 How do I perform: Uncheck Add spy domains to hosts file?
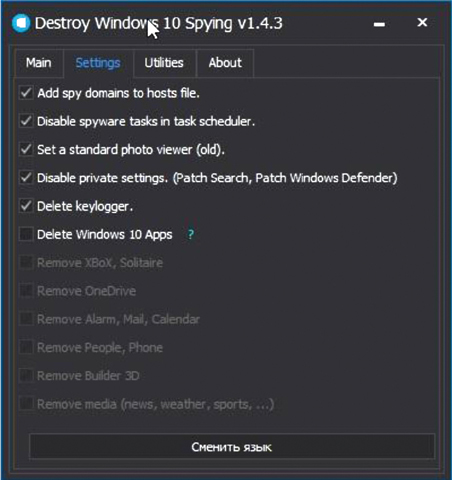(26, 93)
